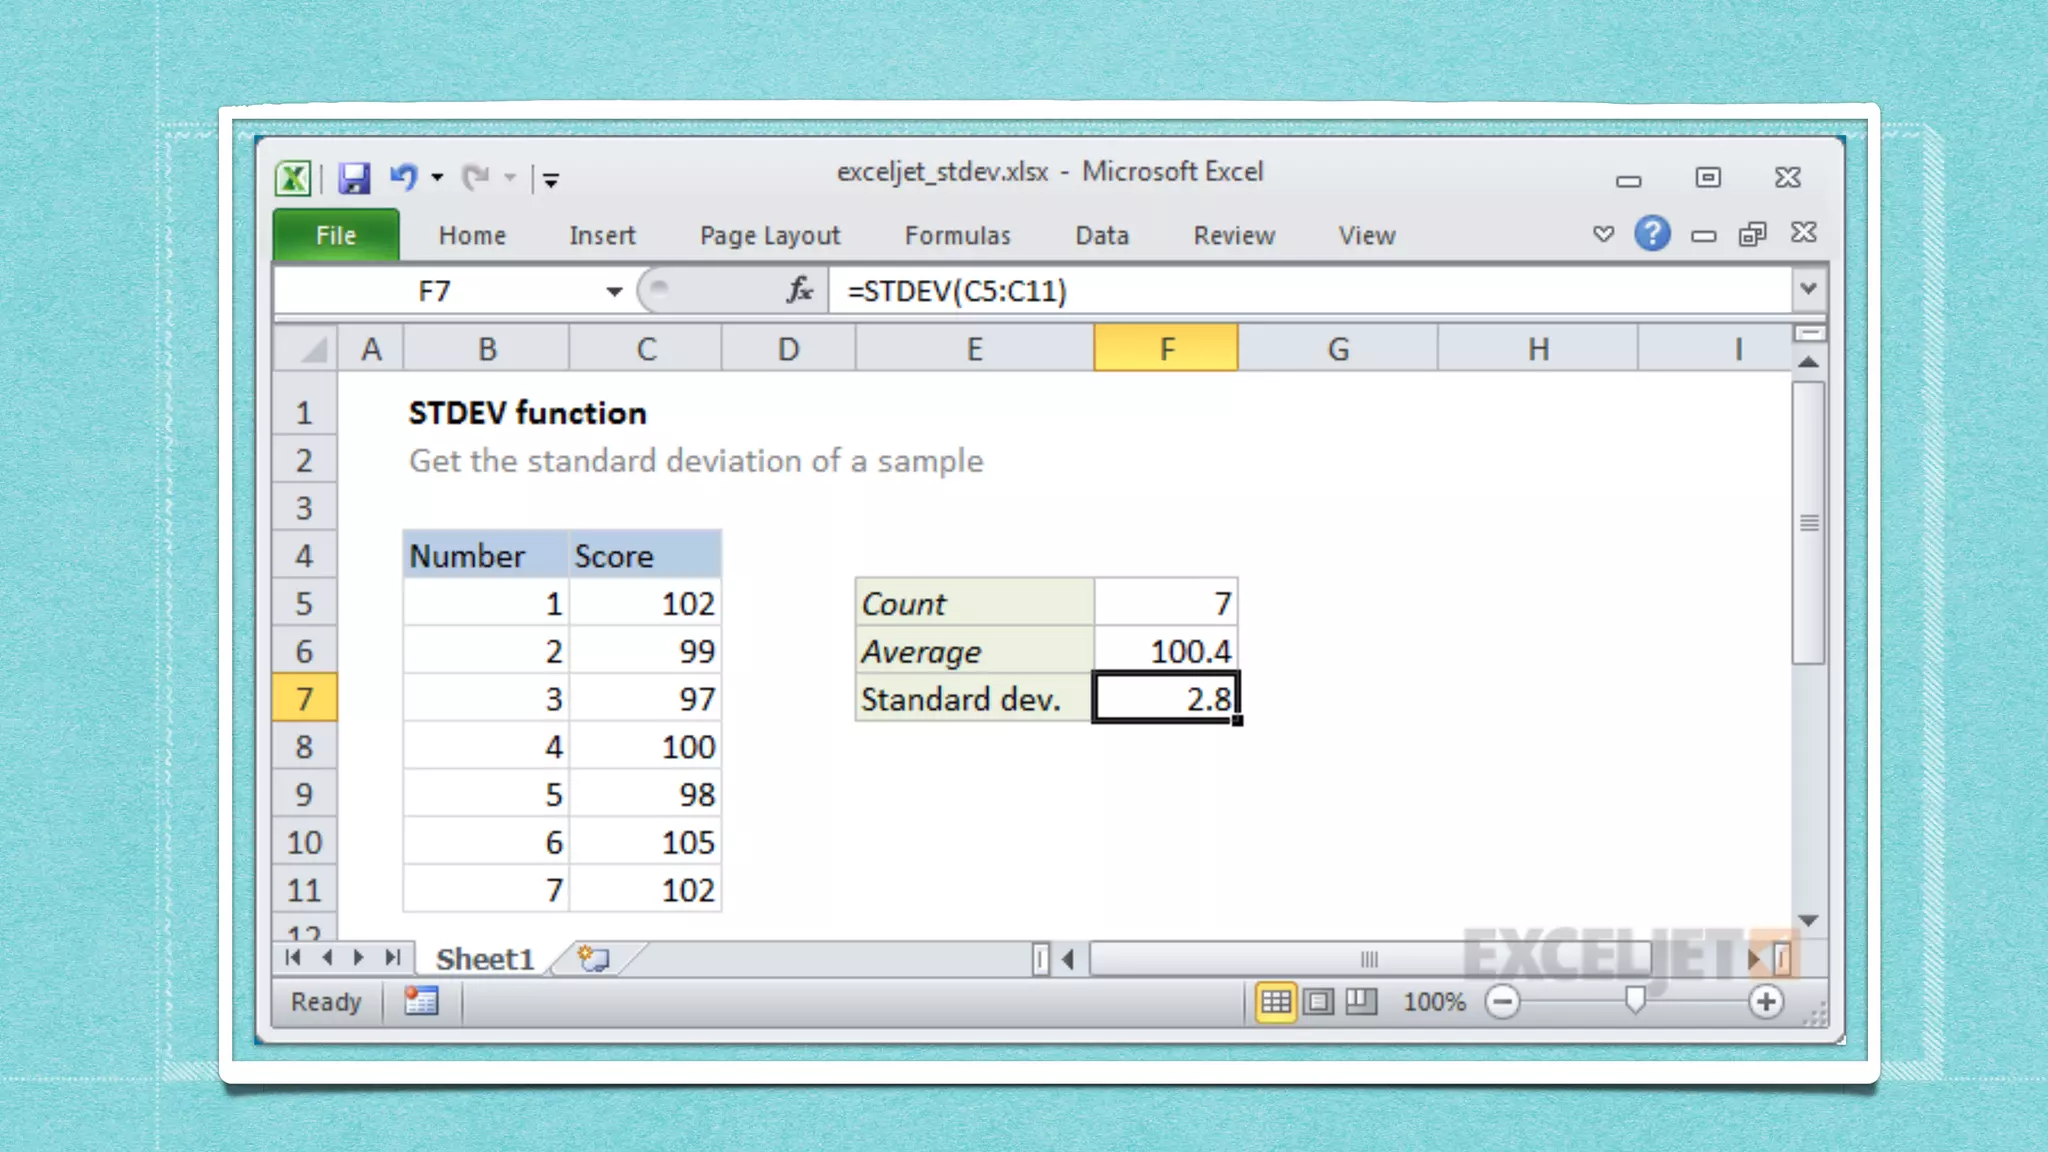This screenshot has width=2048, height=1152.
Task: Open Customize Quick Access Toolbar dropdown
Action: (x=551, y=180)
